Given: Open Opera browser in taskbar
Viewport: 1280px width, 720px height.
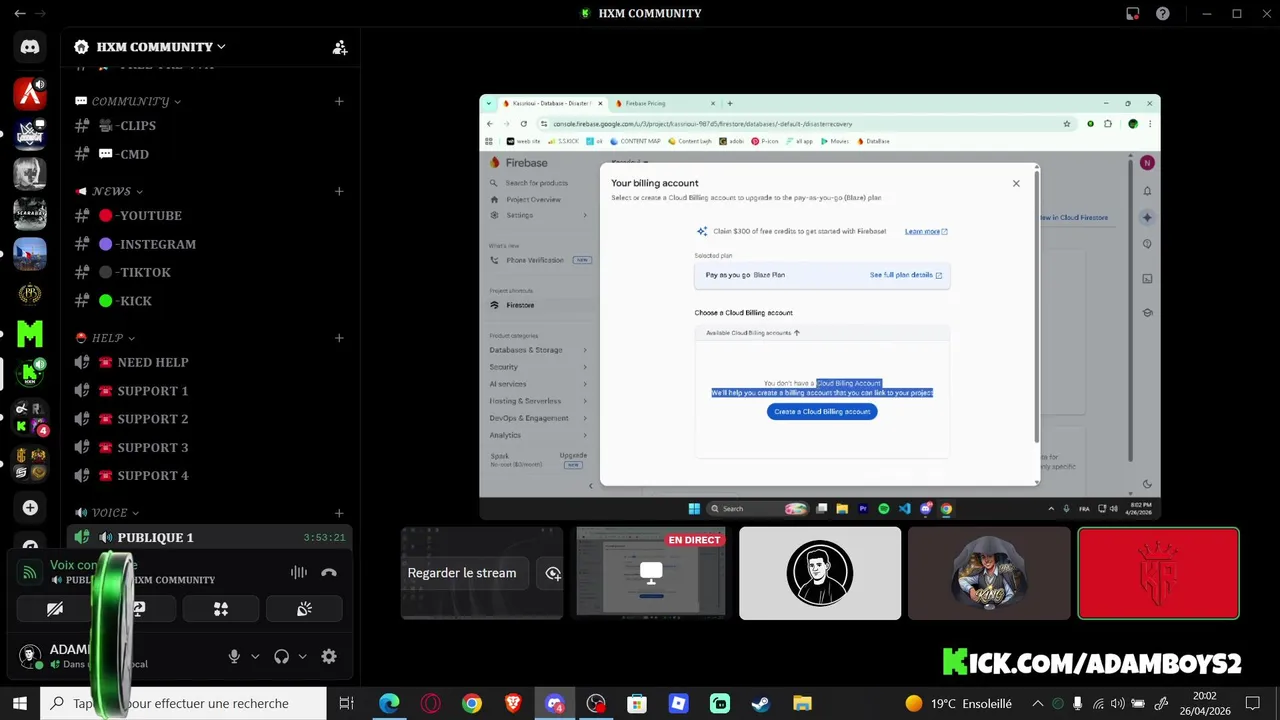Looking at the screenshot, I should click(x=430, y=703).
